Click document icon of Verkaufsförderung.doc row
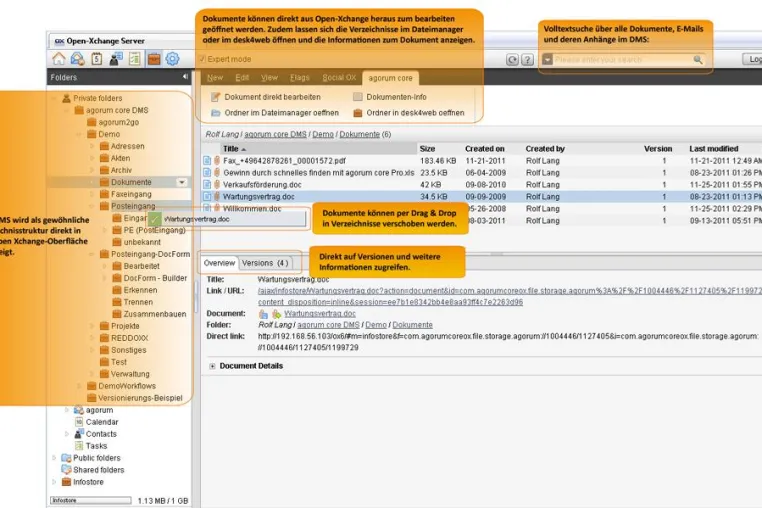 [x=207, y=185]
